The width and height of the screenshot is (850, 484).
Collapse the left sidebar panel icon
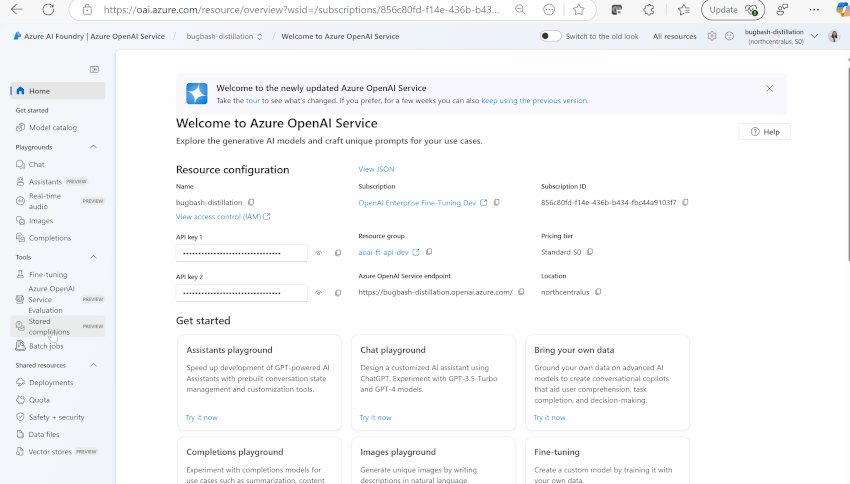click(x=94, y=69)
